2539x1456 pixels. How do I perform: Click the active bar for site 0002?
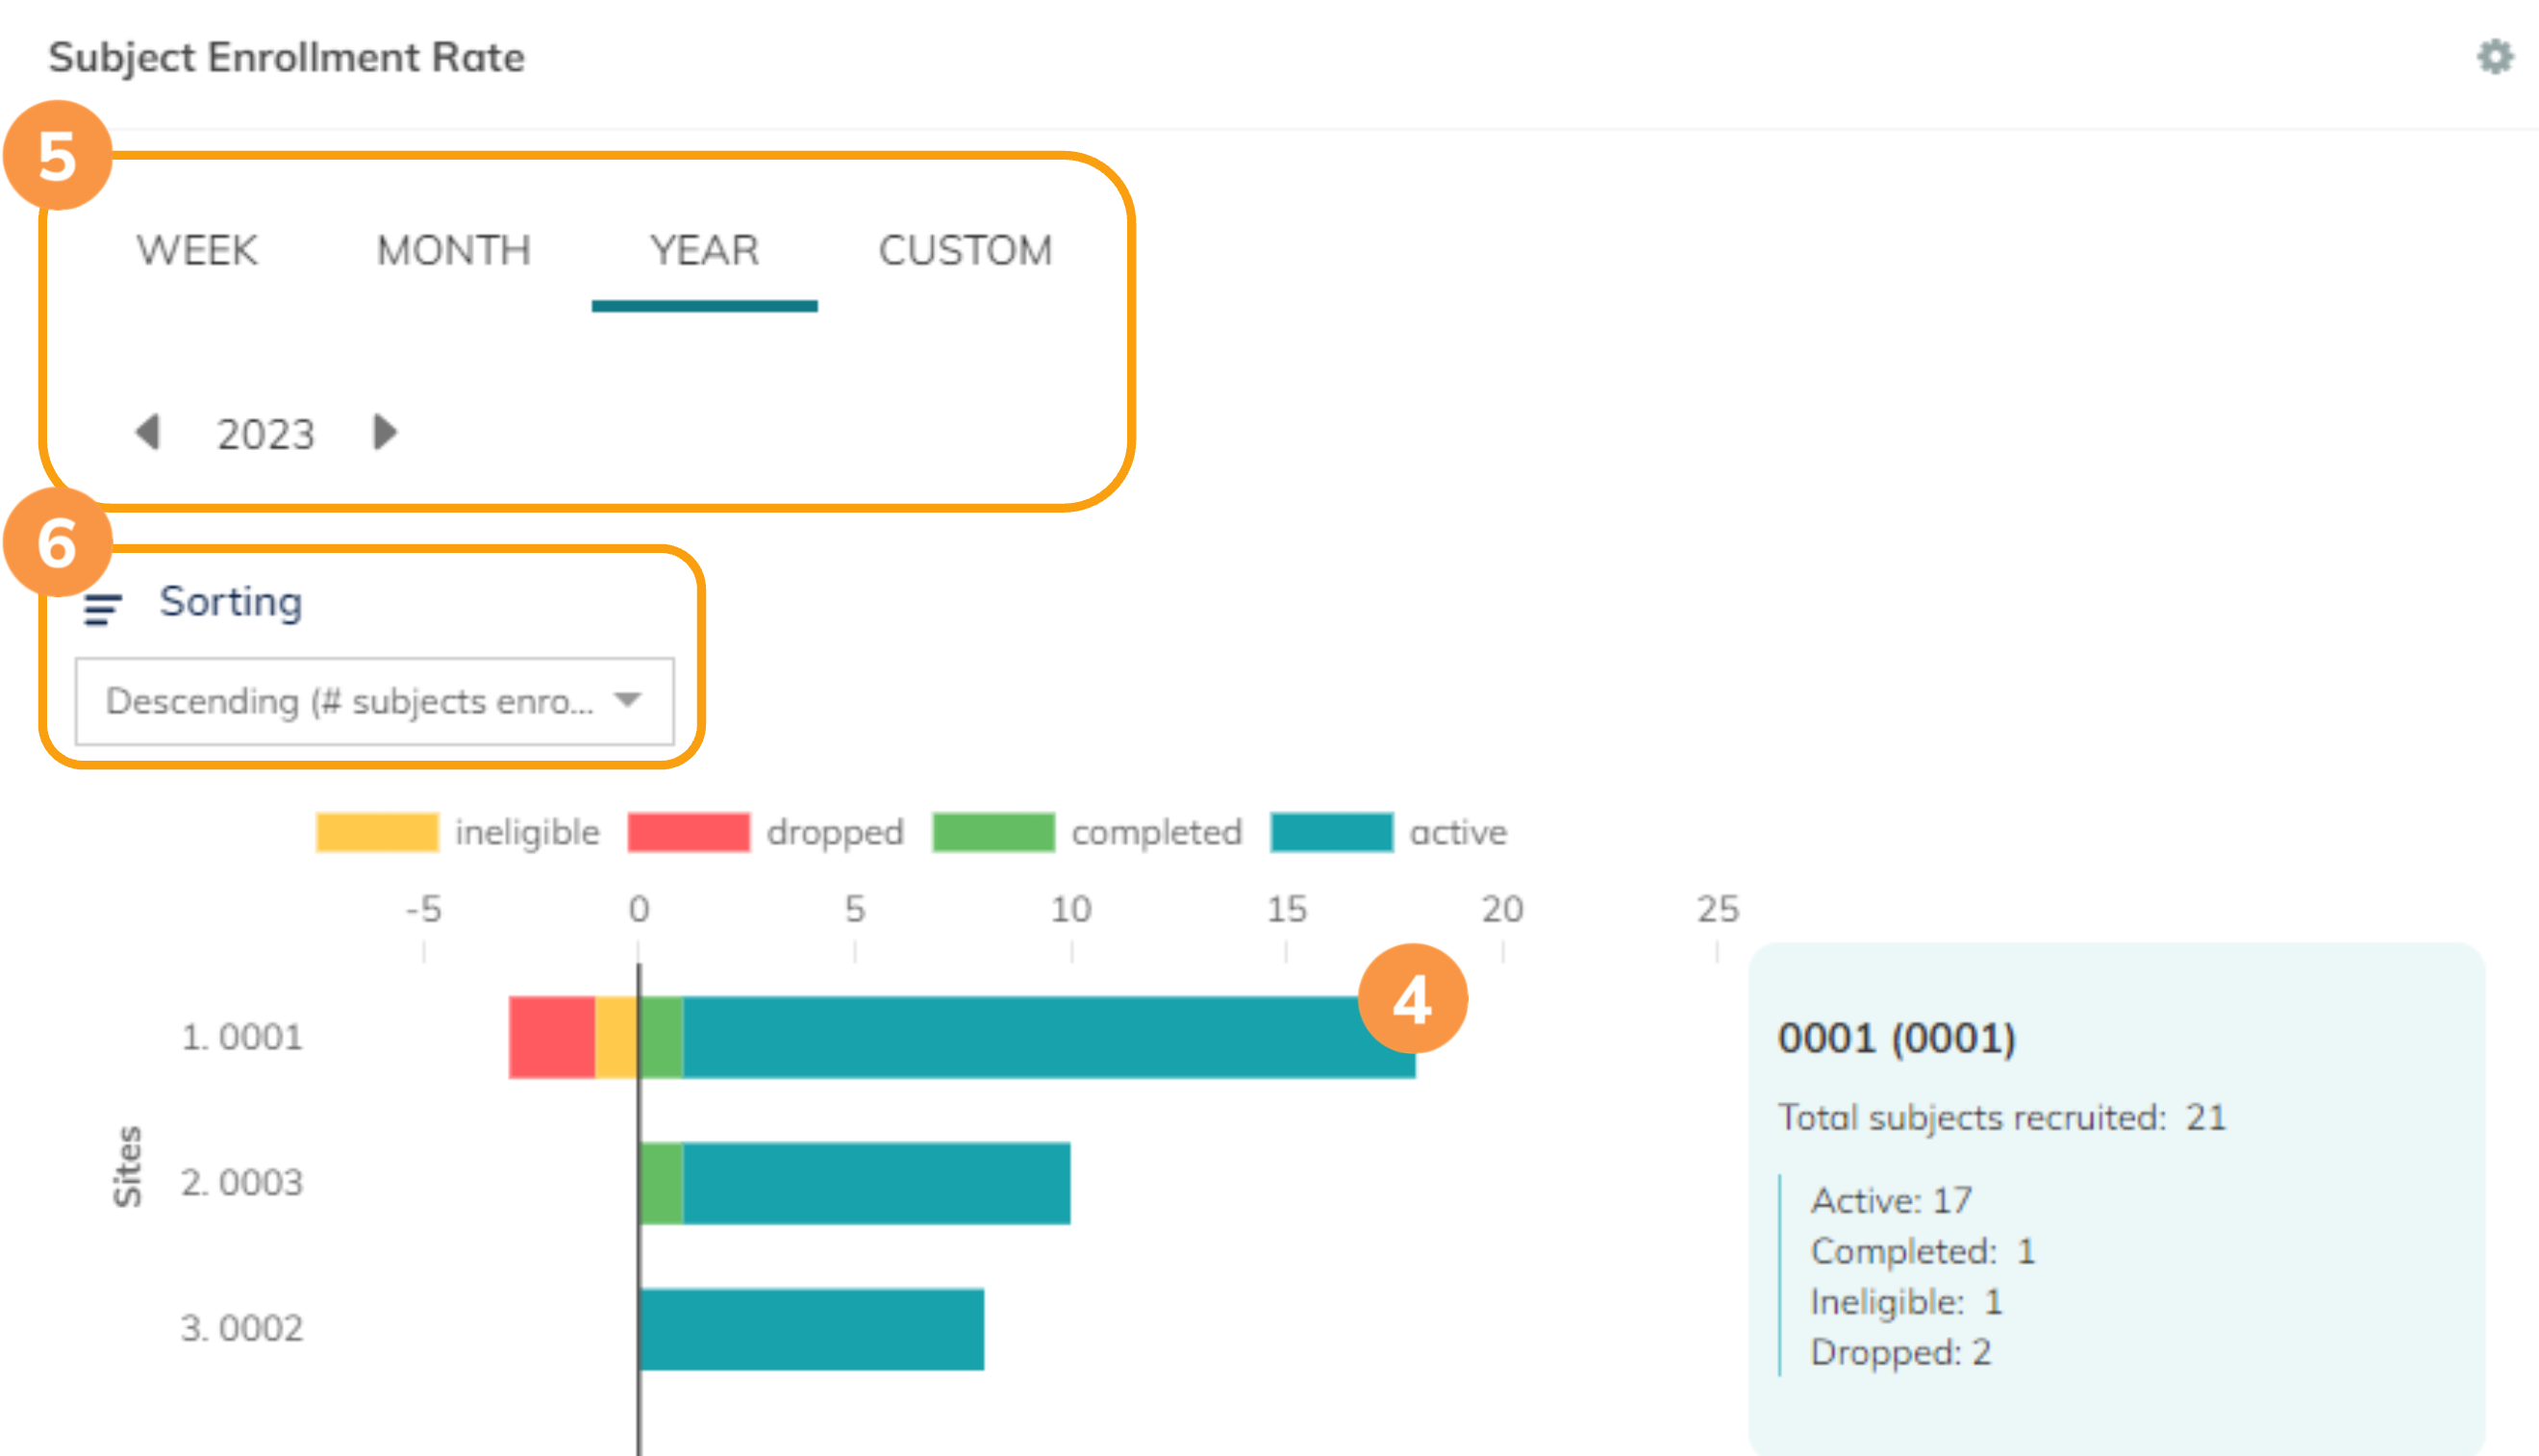coord(811,1329)
